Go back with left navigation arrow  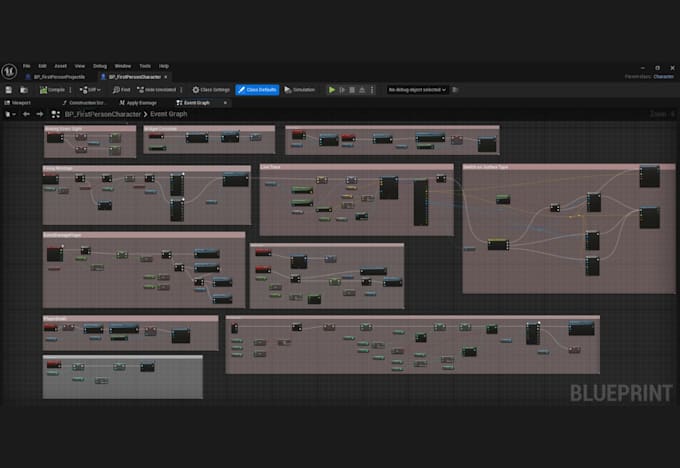pyautogui.click(x=26, y=114)
